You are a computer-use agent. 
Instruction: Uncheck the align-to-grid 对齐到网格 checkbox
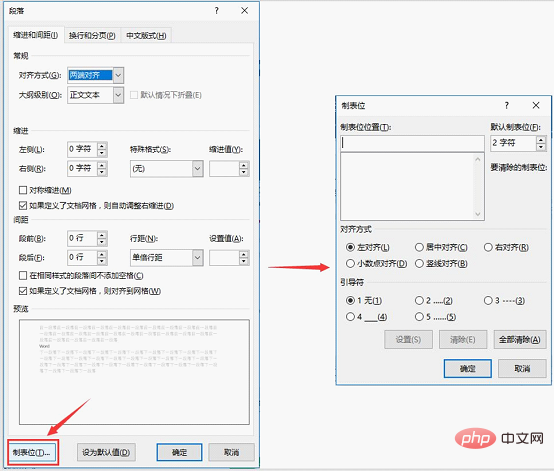23,291
